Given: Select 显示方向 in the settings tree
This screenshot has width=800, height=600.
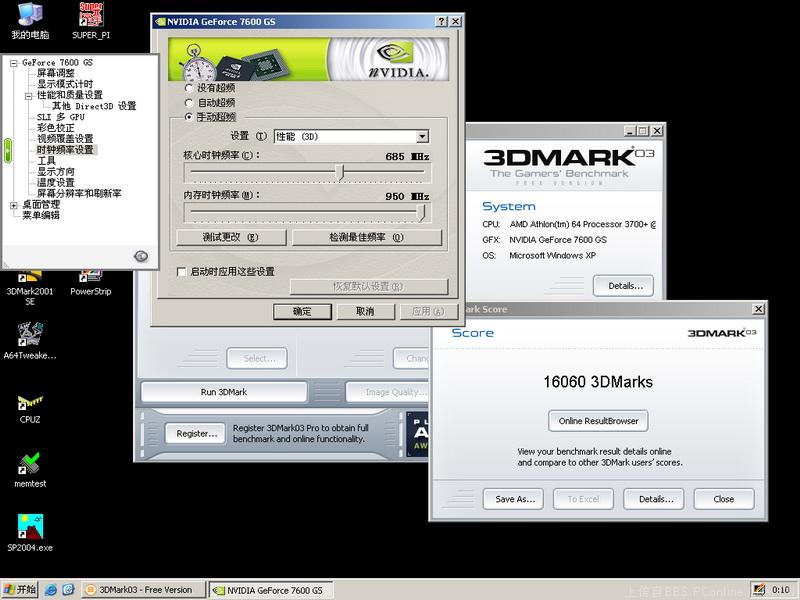Looking at the screenshot, I should 56,172.
